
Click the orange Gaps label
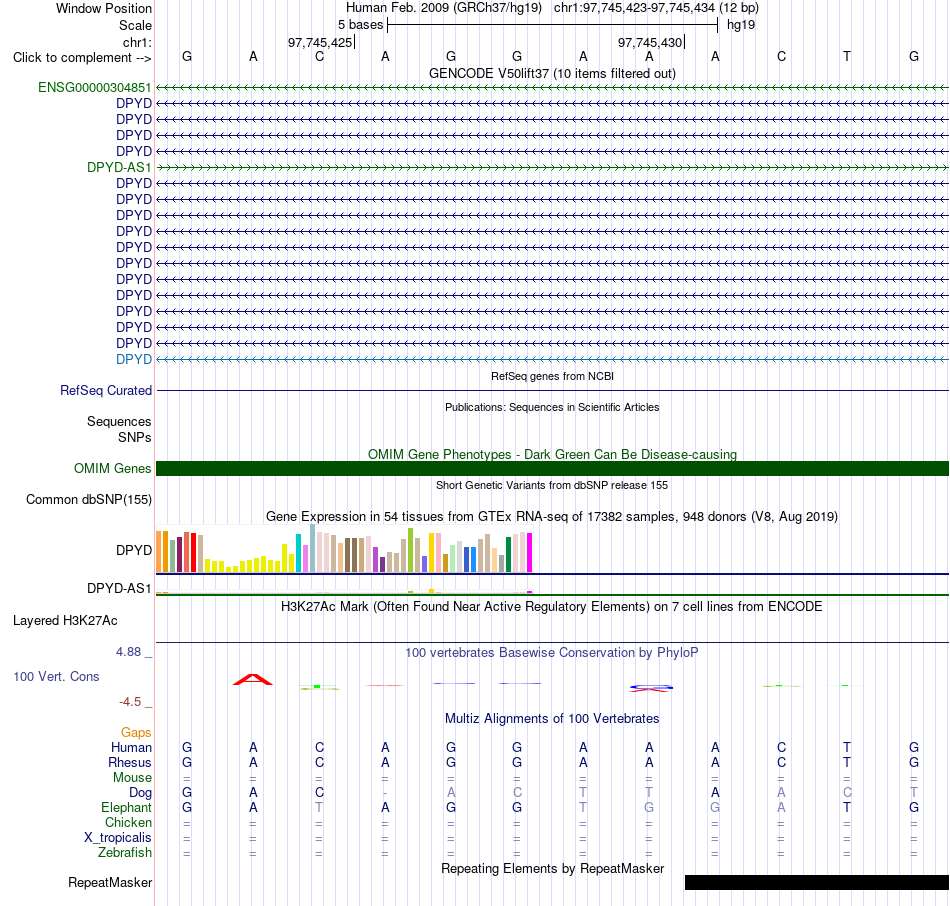point(136,733)
